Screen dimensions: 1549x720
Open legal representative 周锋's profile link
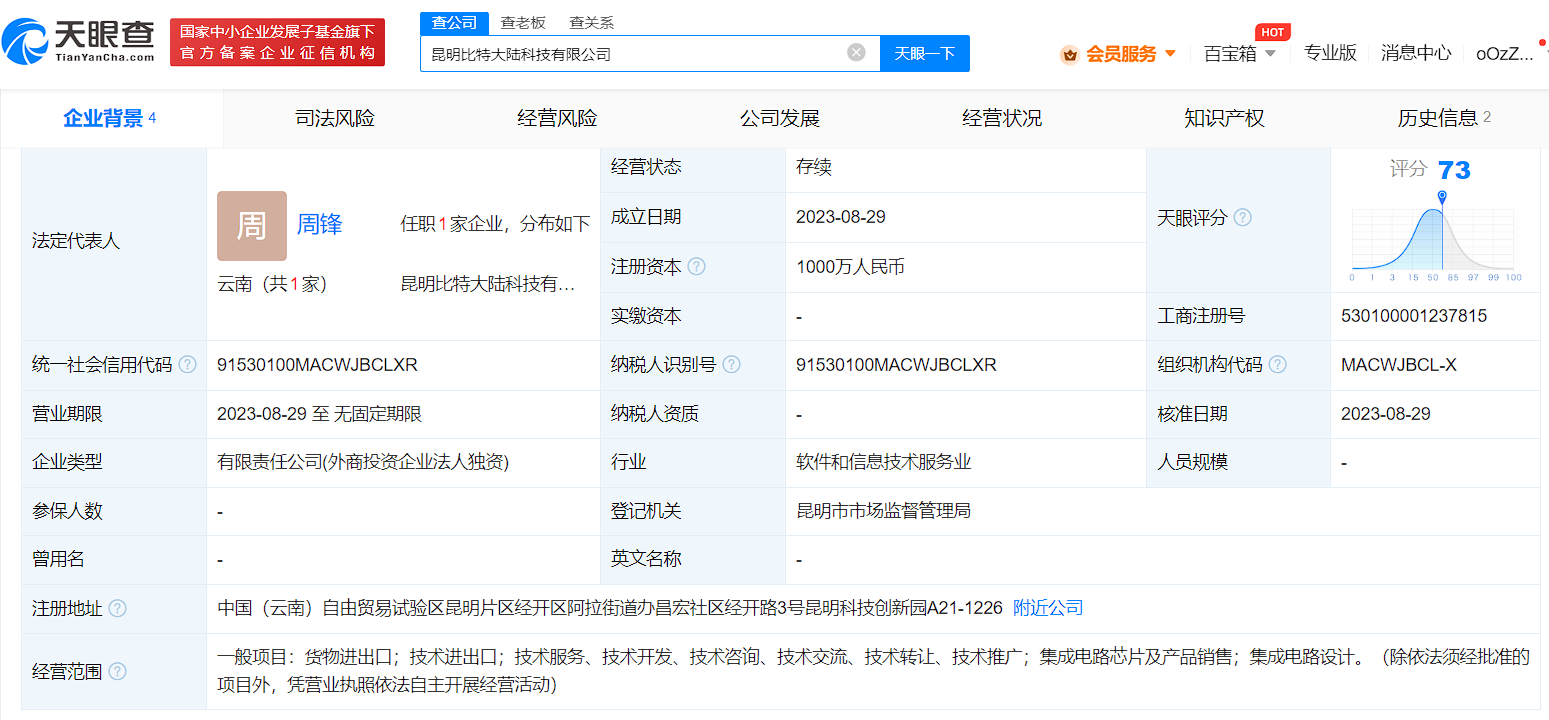tap(320, 224)
